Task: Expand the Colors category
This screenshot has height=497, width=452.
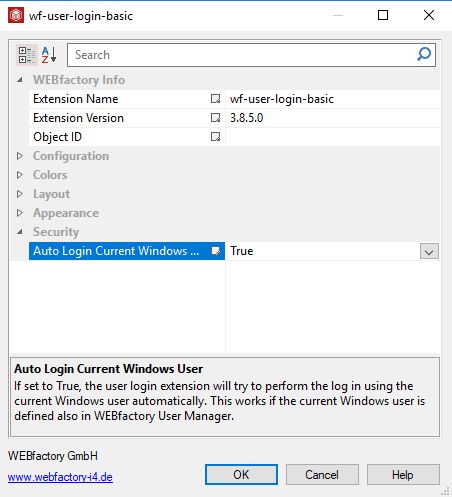Action: click(x=20, y=175)
